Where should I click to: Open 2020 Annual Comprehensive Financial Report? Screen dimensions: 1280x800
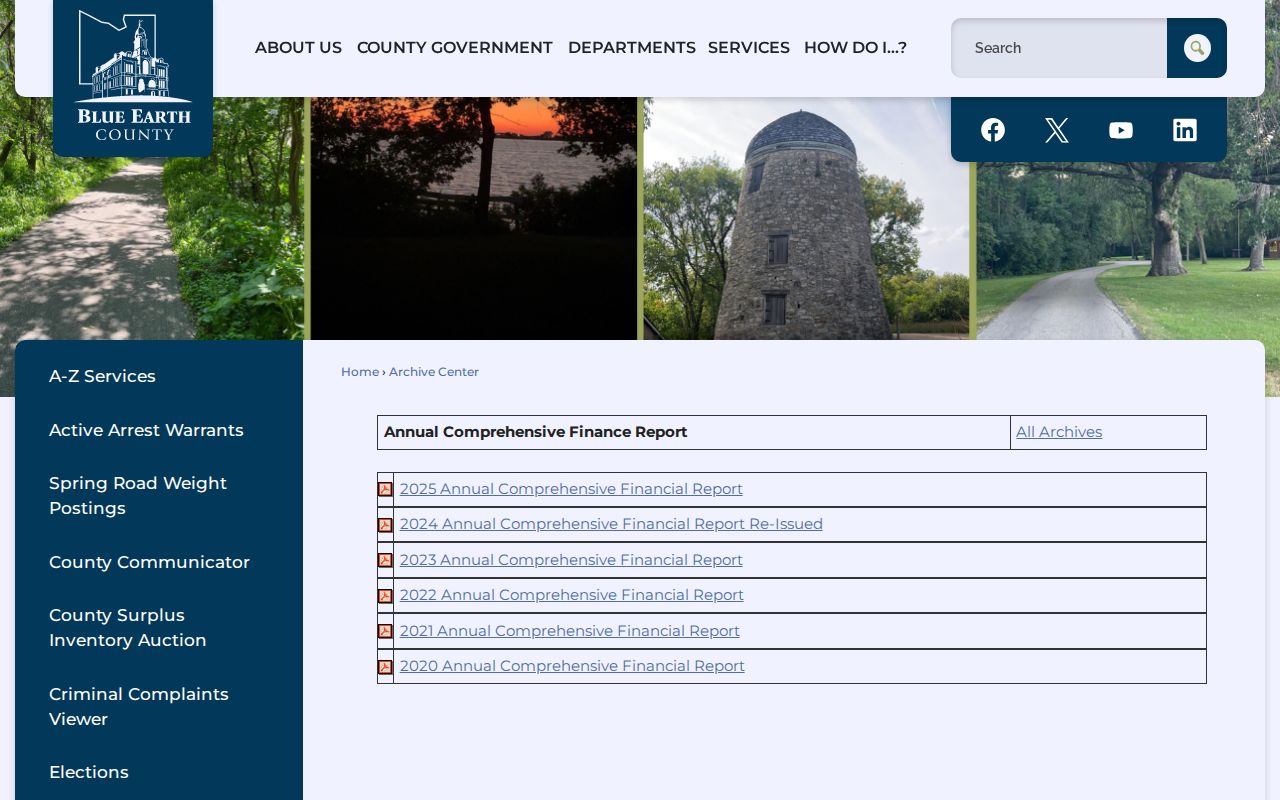572,666
